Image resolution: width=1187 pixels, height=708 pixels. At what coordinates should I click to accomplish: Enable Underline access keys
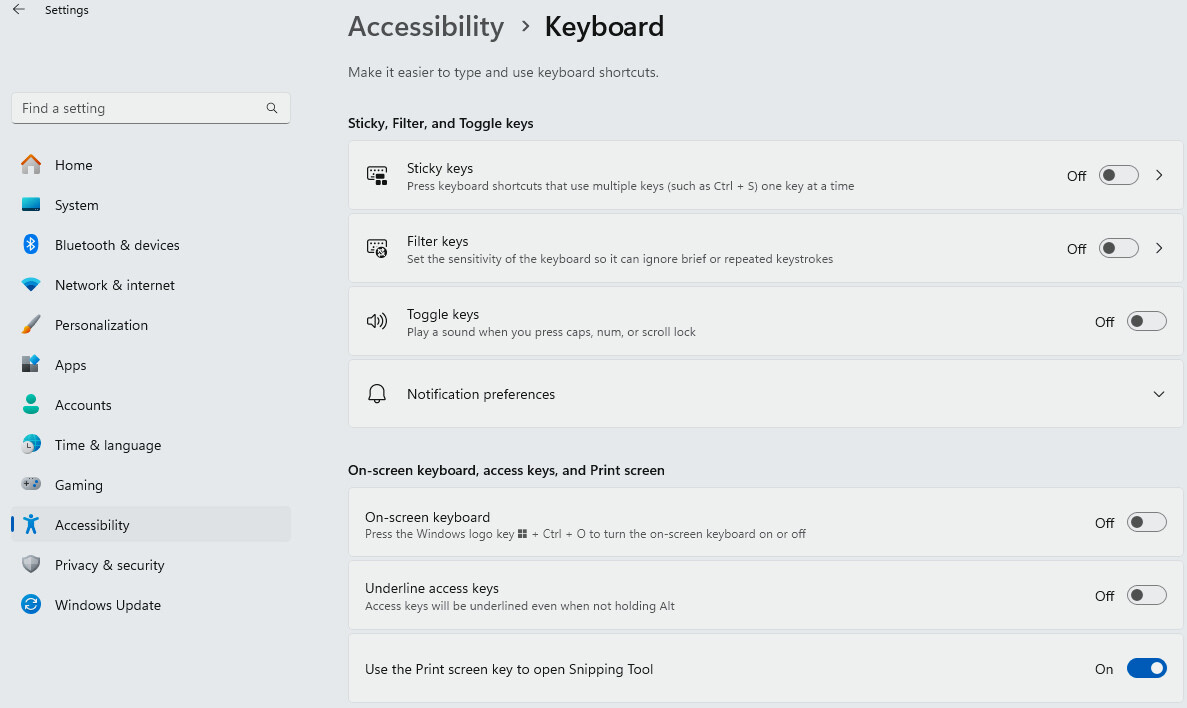[1146, 594]
